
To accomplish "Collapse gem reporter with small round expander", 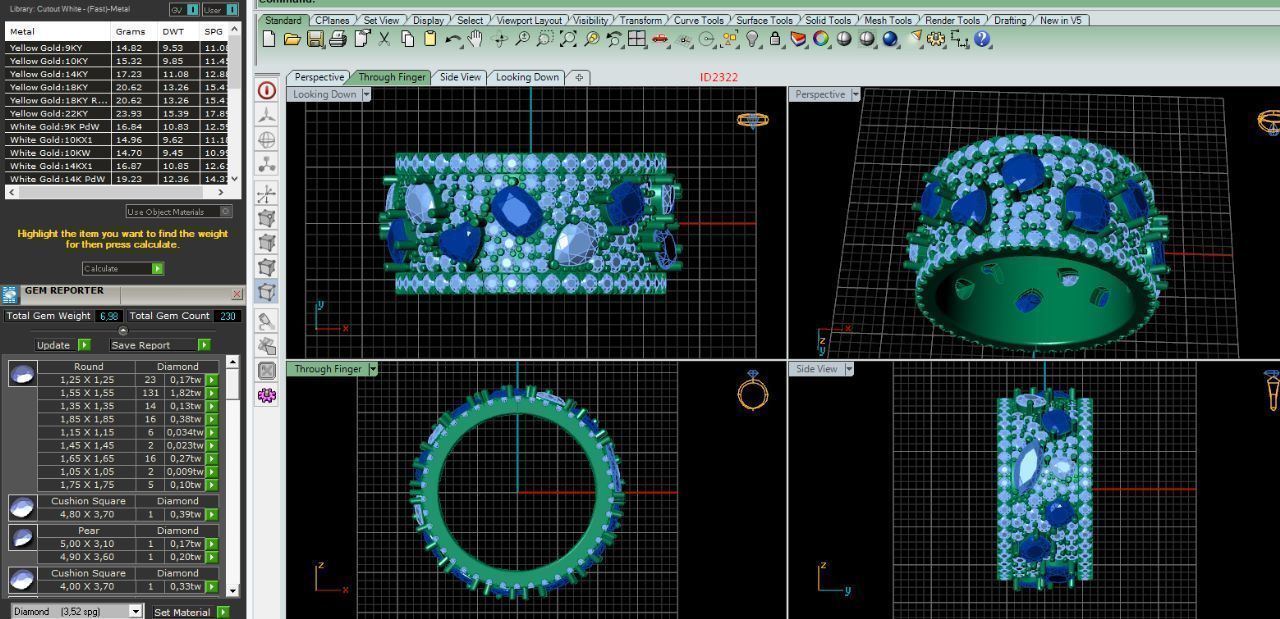I will point(123,330).
